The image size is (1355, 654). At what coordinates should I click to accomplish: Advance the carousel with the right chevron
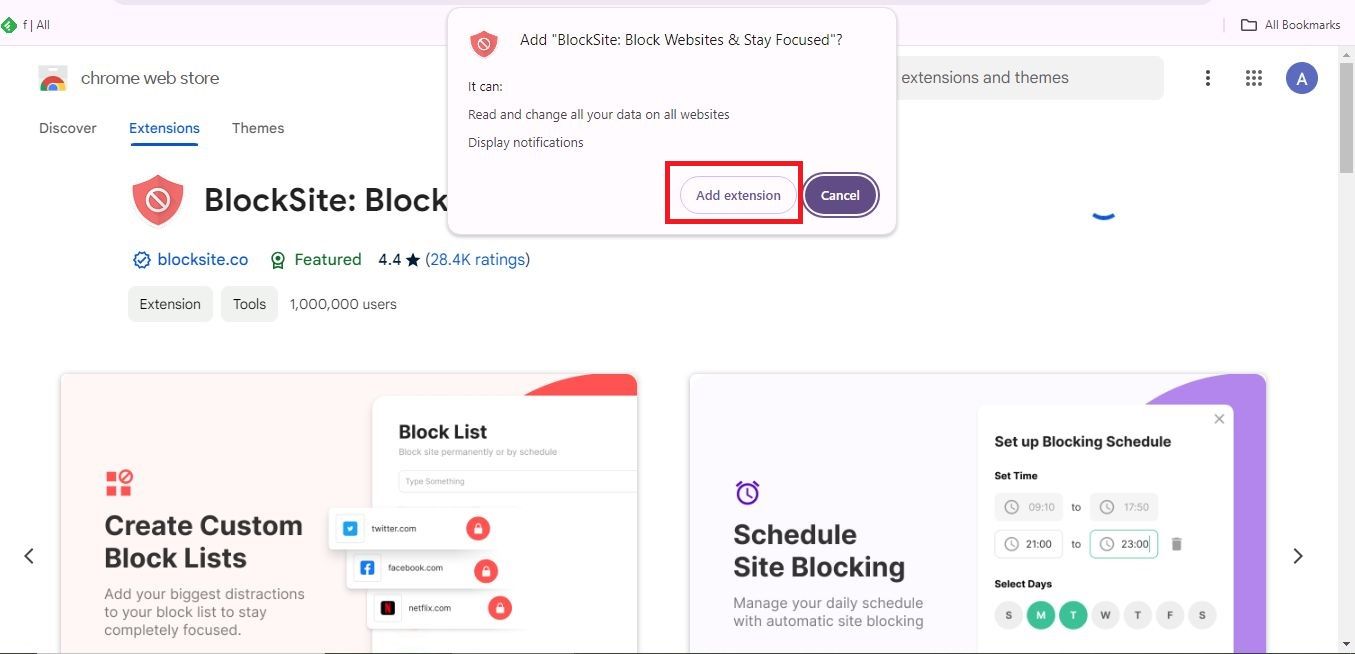coord(1297,555)
